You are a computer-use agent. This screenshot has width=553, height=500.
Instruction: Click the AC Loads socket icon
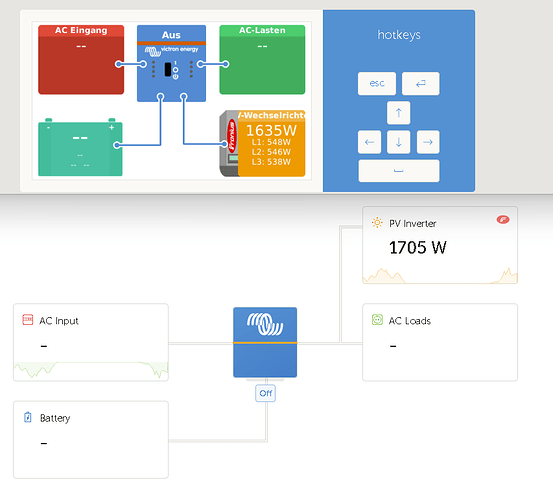point(377,320)
